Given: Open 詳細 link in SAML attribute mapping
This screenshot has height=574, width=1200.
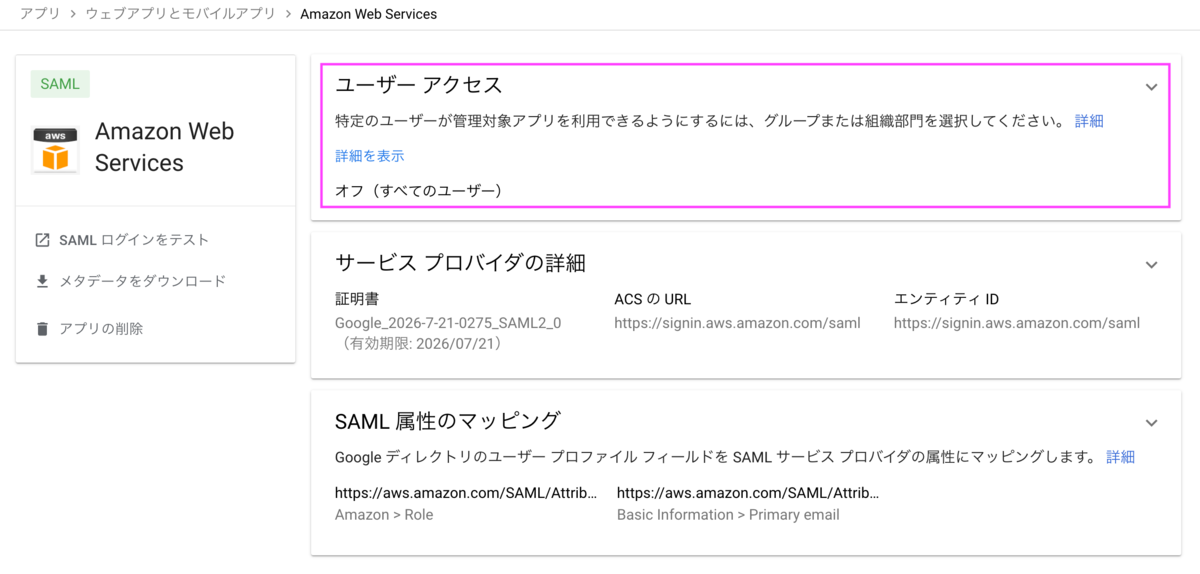Looking at the screenshot, I should 1120,457.
